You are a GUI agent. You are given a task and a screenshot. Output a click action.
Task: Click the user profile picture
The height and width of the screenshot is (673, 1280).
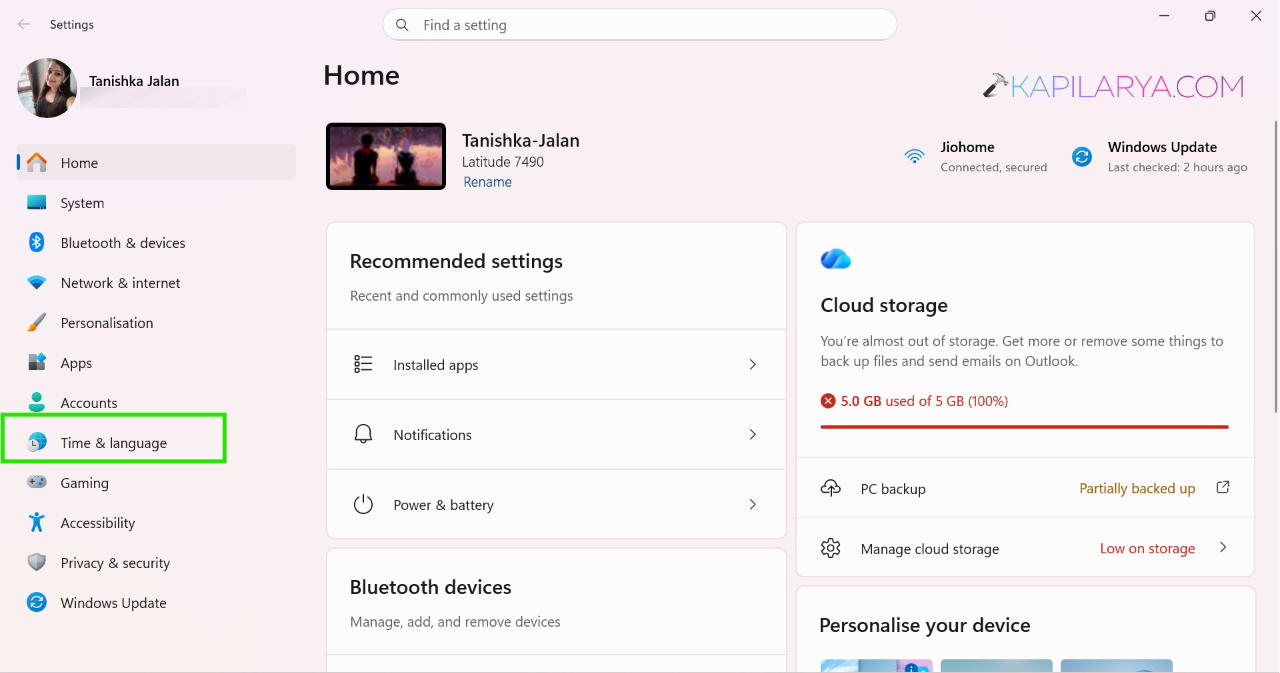pyautogui.click(x=47, y=88)
